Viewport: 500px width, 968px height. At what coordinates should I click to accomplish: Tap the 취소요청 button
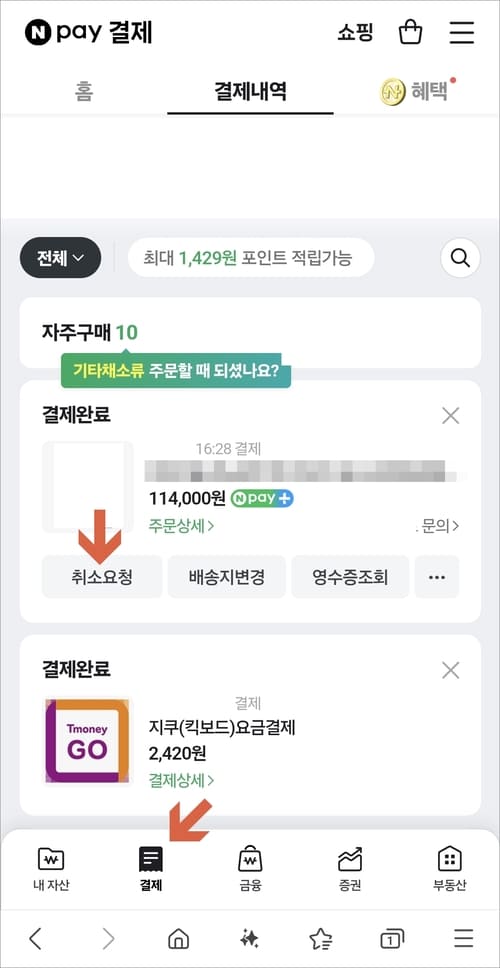(102, 577)
